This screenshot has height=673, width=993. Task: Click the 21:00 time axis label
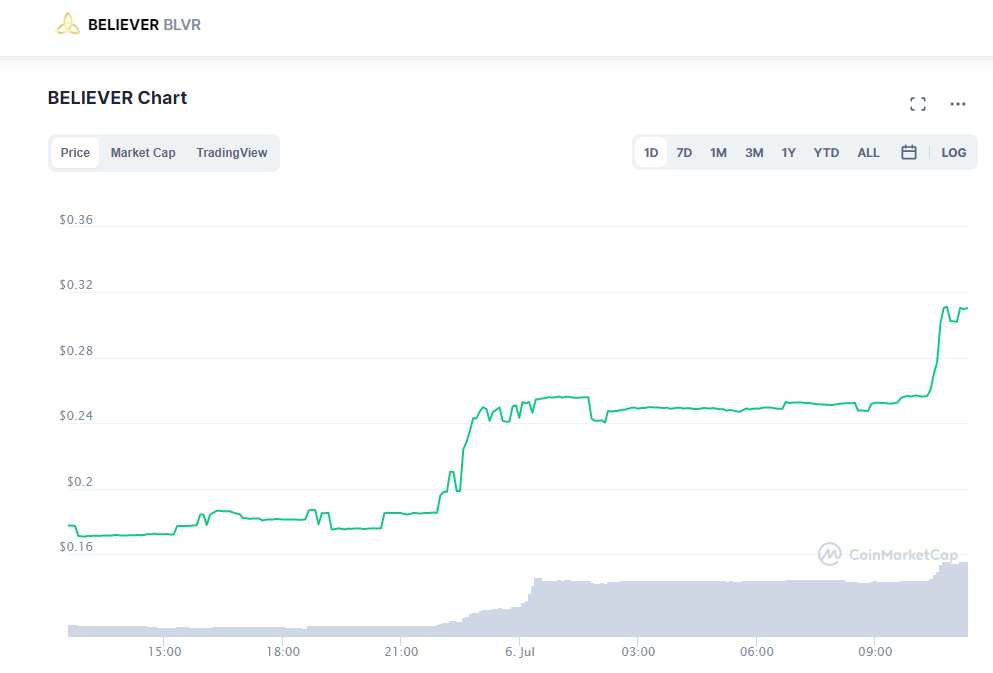(402, 651)
